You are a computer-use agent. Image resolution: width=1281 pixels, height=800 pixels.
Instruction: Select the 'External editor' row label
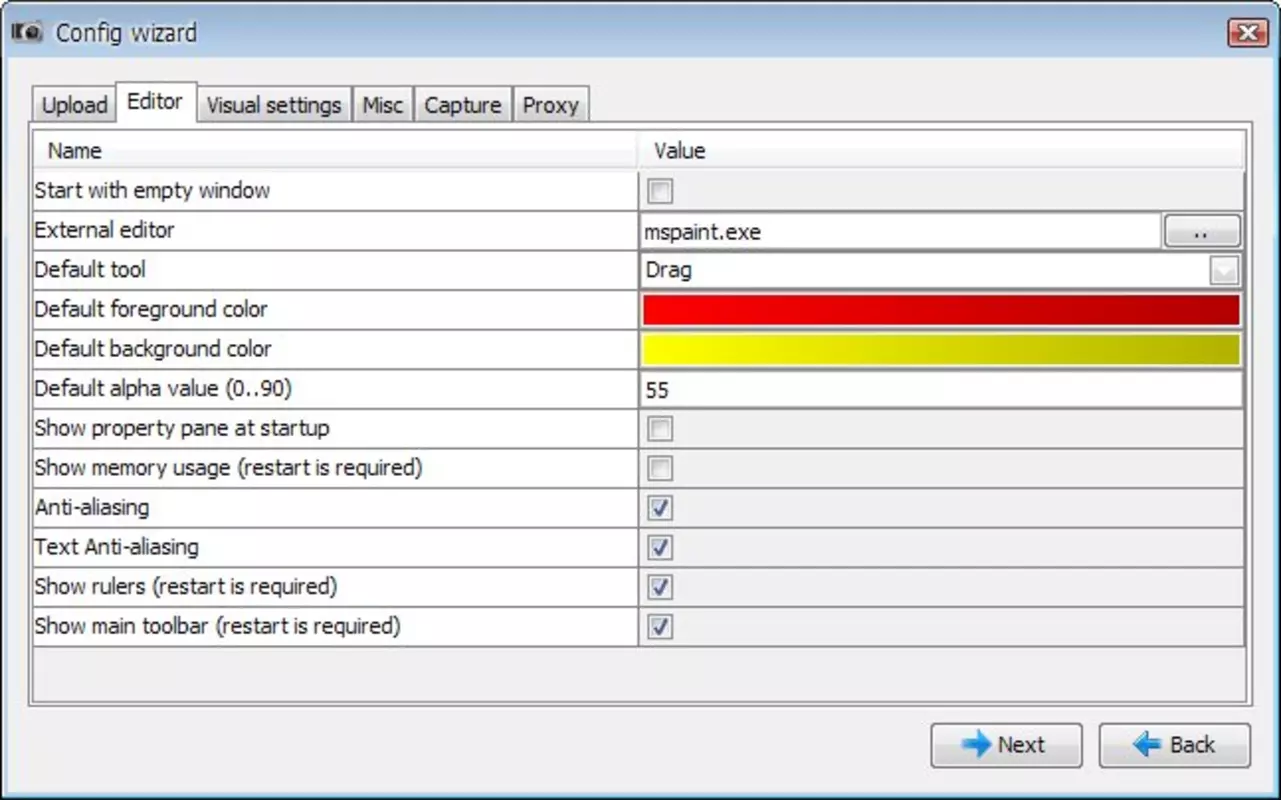(104, 230)
